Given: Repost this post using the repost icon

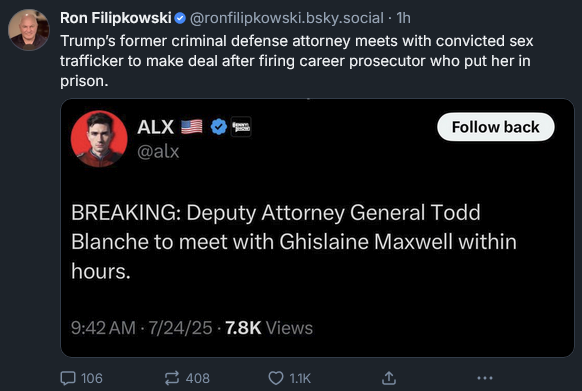Looking at the screenshot, I should 172,378.
